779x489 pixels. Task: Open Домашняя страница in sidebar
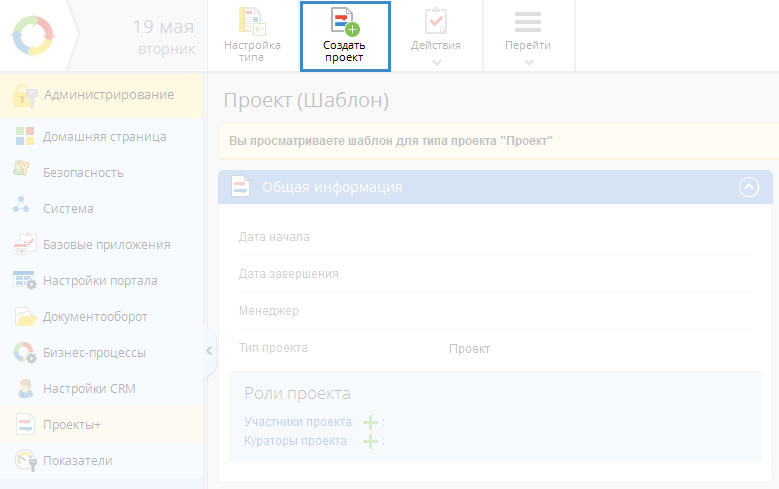pyautogui.click(x=104, y=137)
